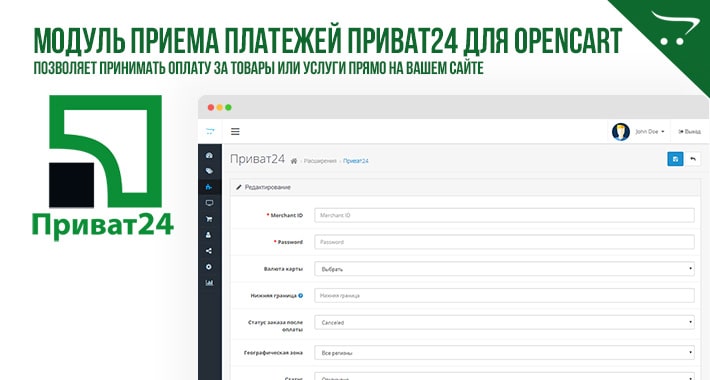Click the red window close dot
Image resolution: width=710 pixels, height=380 pixels.
(211, 107)
